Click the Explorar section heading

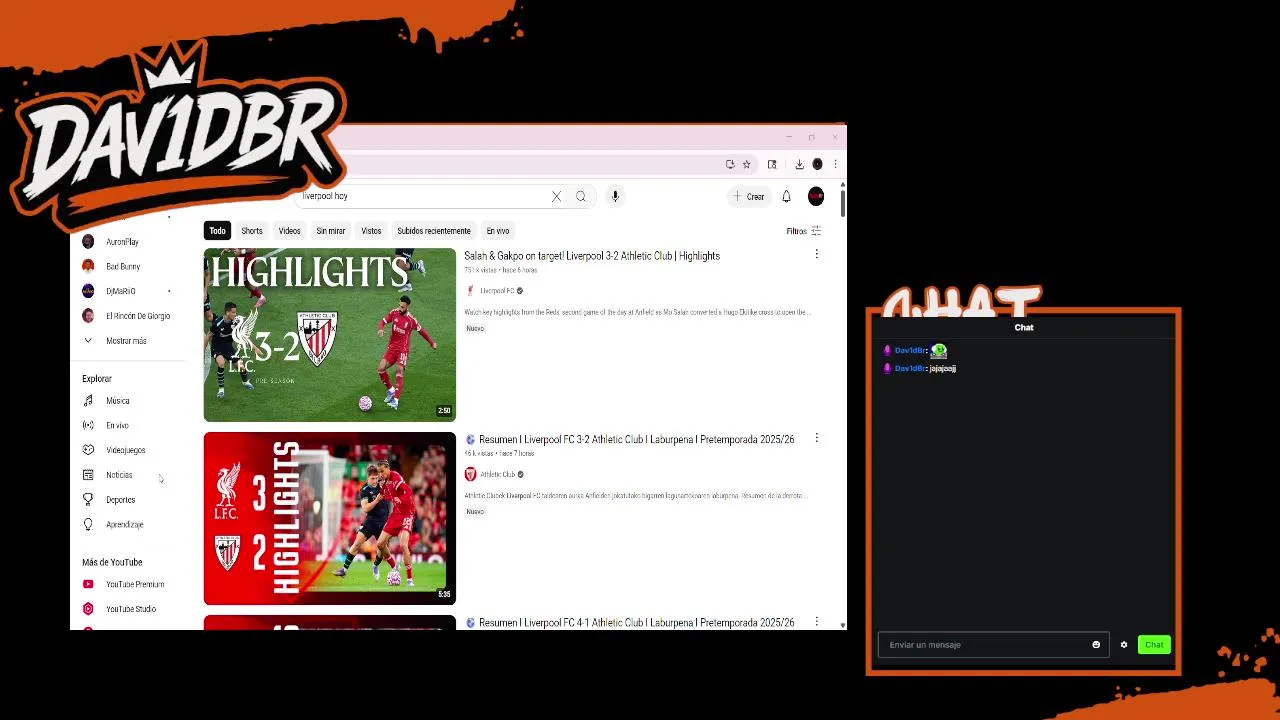pyautogui.click(x=97, y=379)
